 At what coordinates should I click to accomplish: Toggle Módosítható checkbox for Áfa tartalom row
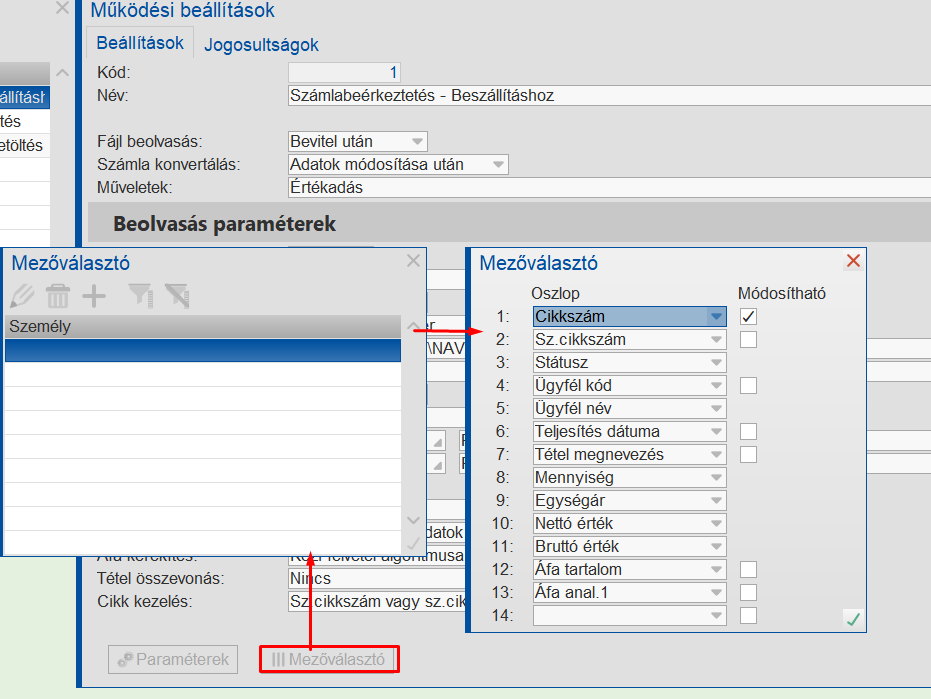click(x=748, y=570)
